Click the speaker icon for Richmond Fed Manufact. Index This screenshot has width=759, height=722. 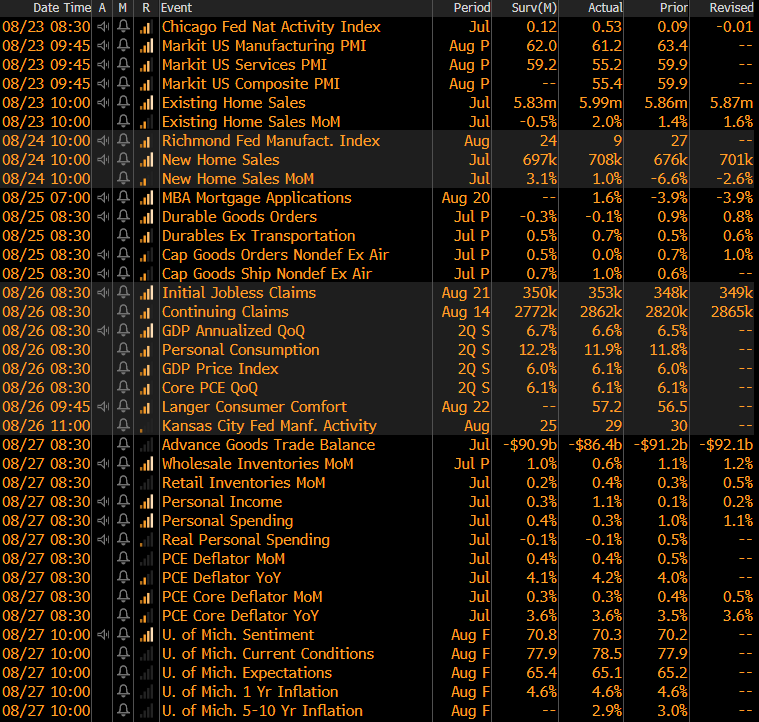coord(102,141)
